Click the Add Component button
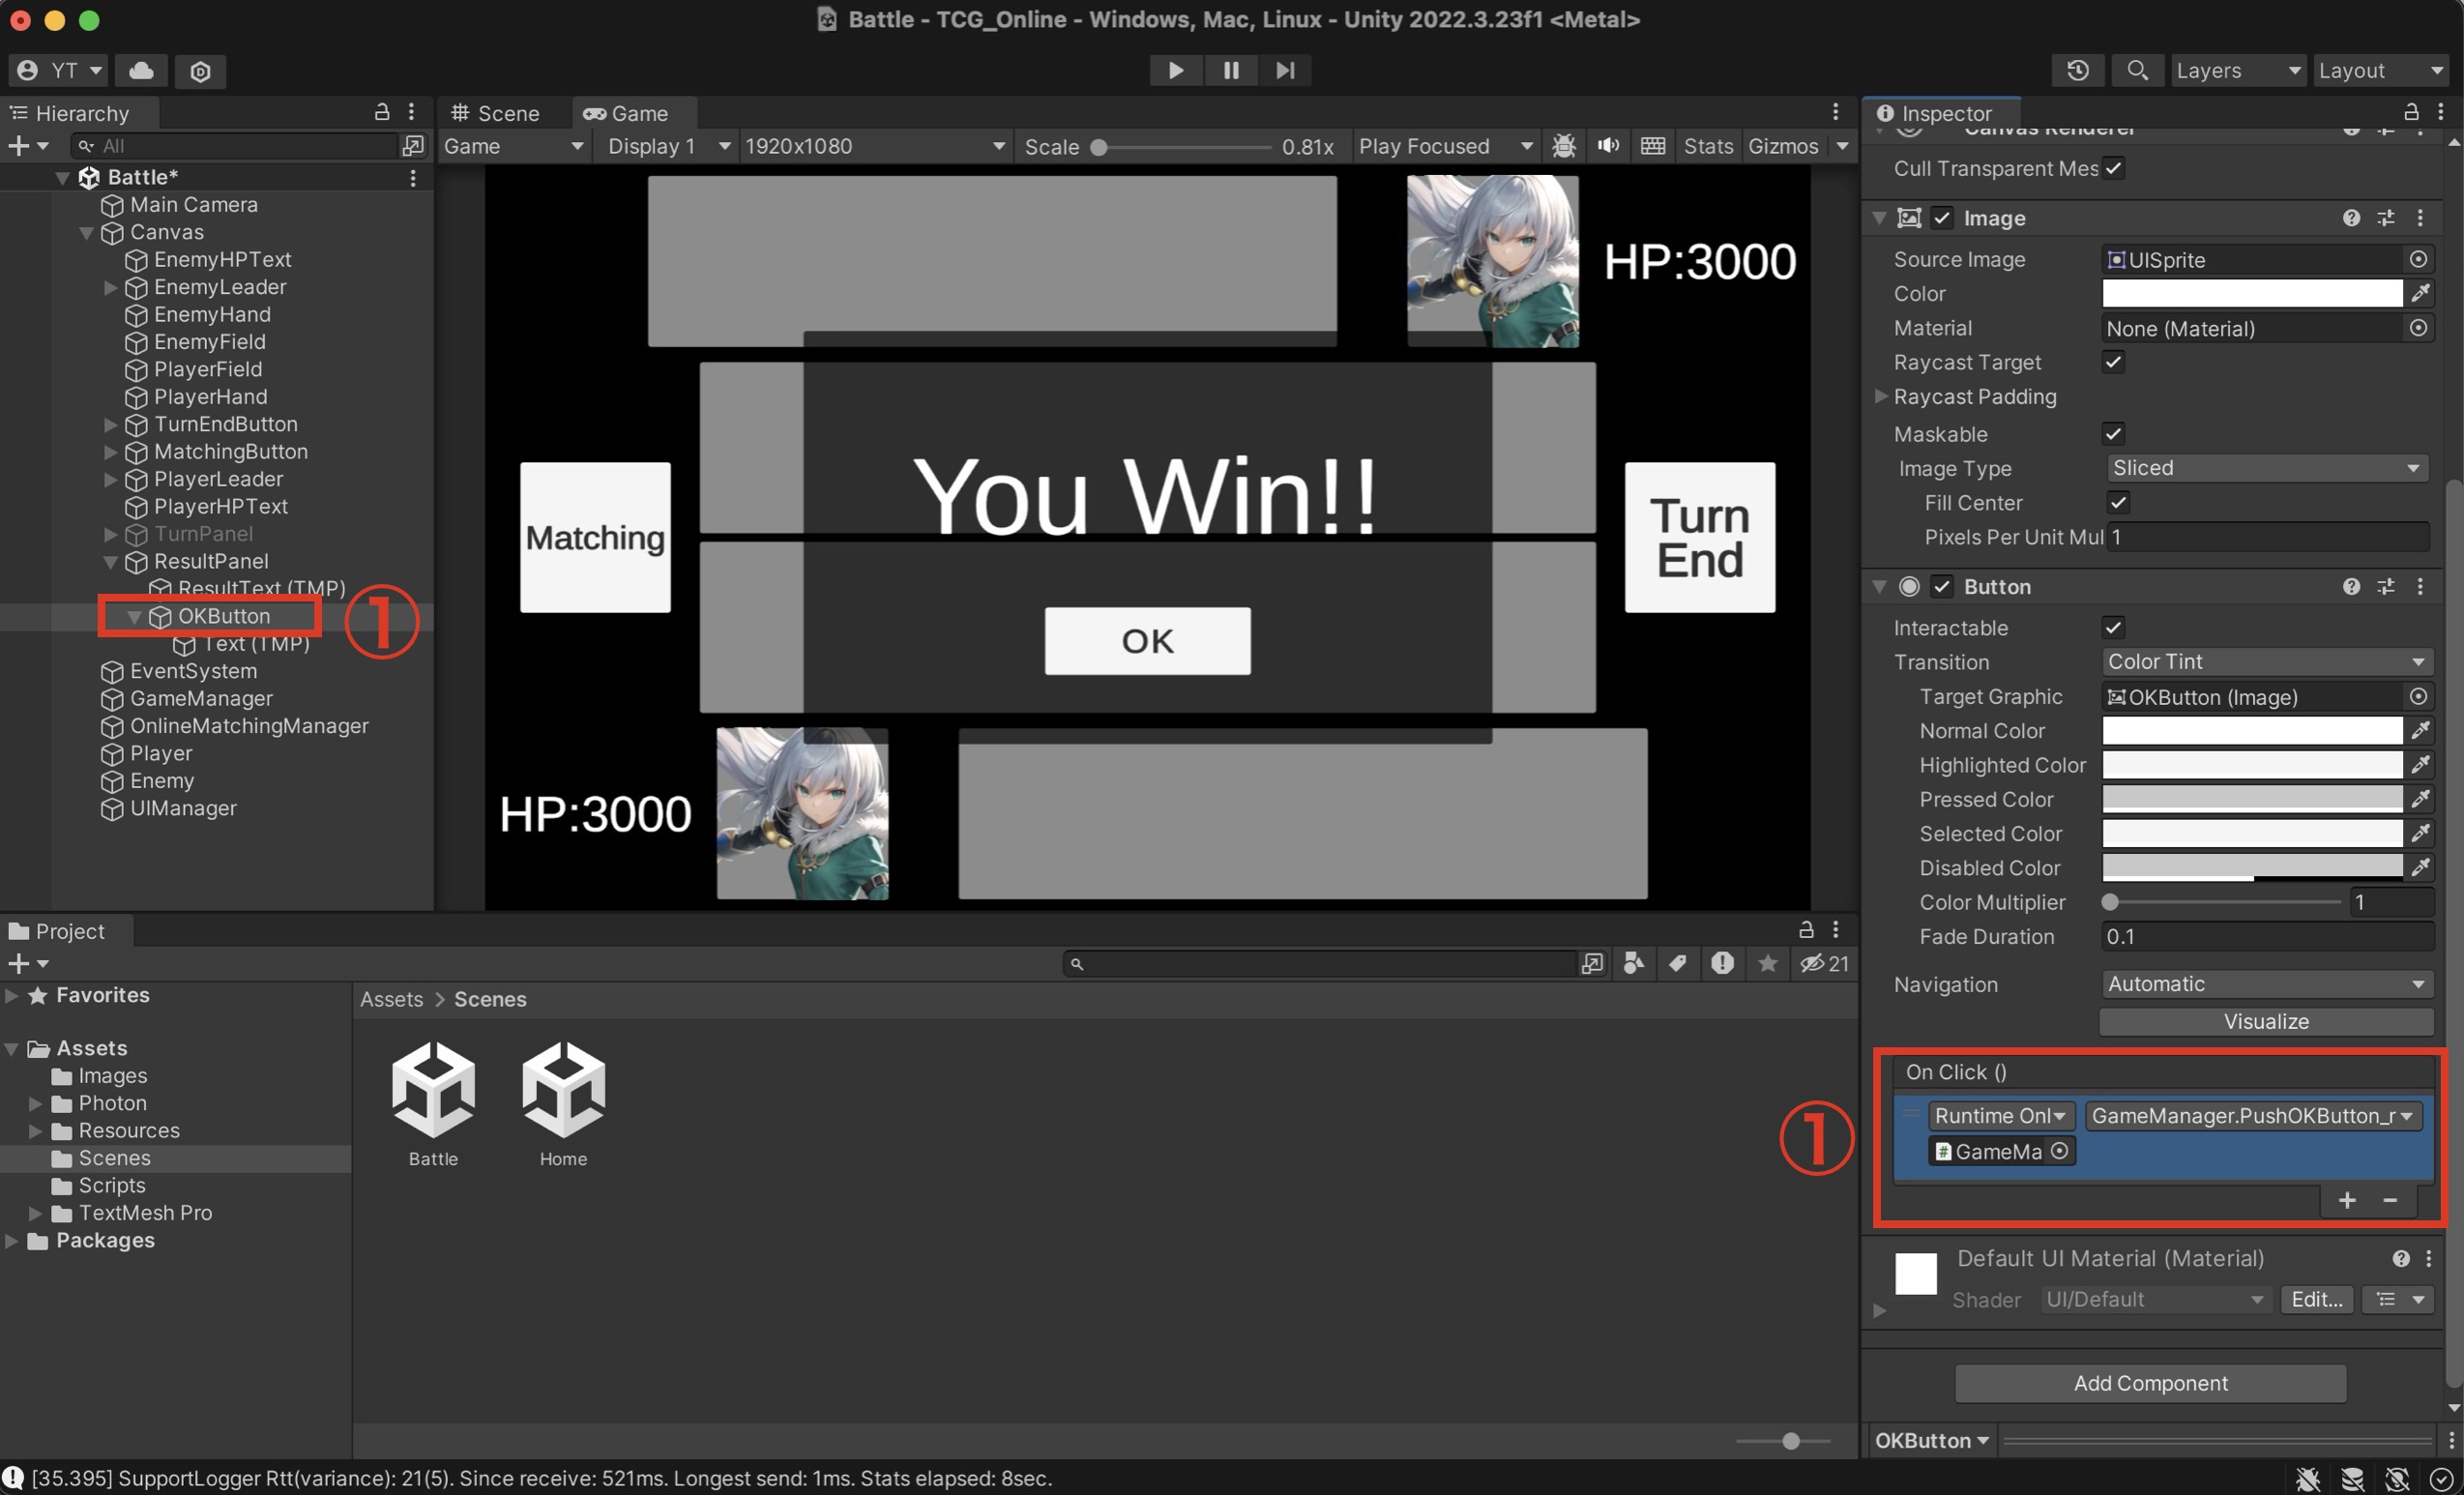The image size is (2464, 1495). coord(2150,1383)
